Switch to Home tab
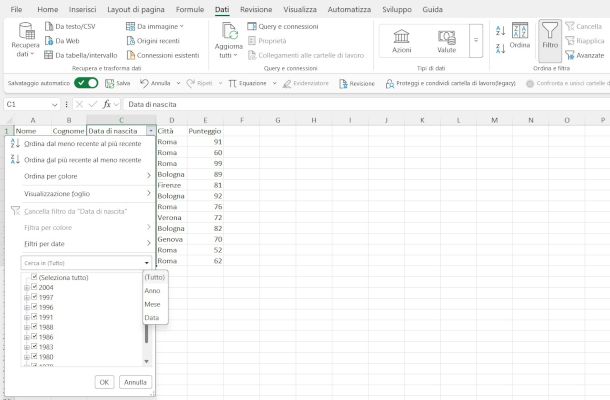Viewport: 610px width, 400px height. click(x=47, y=9)
